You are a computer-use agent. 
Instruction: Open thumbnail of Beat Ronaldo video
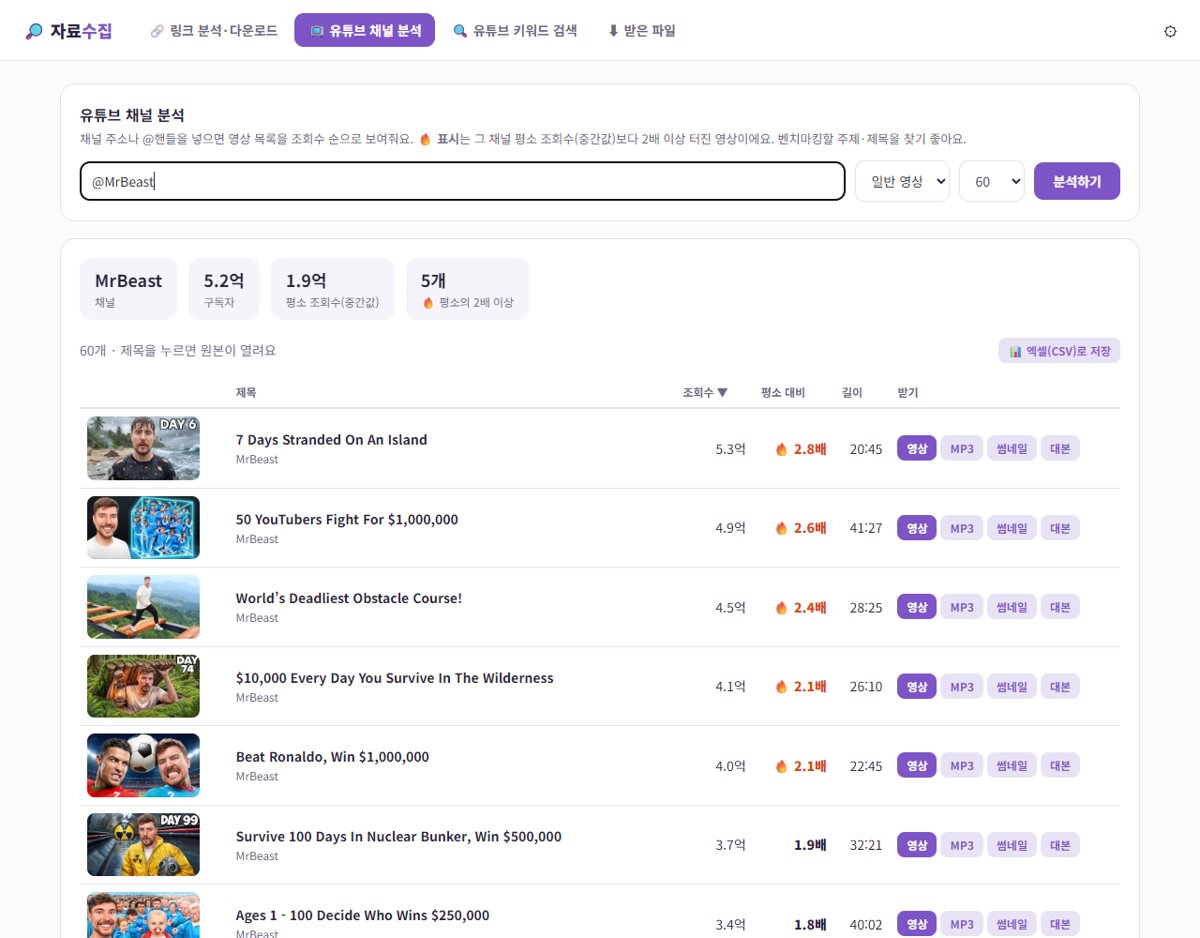point(143,765)
